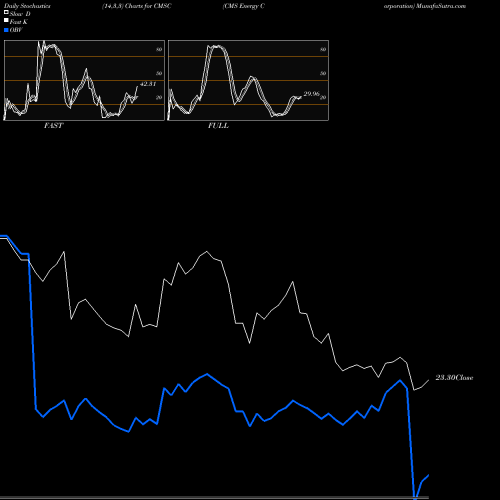Open the FAST stochastic chart panel

click(x=84, y=80)
